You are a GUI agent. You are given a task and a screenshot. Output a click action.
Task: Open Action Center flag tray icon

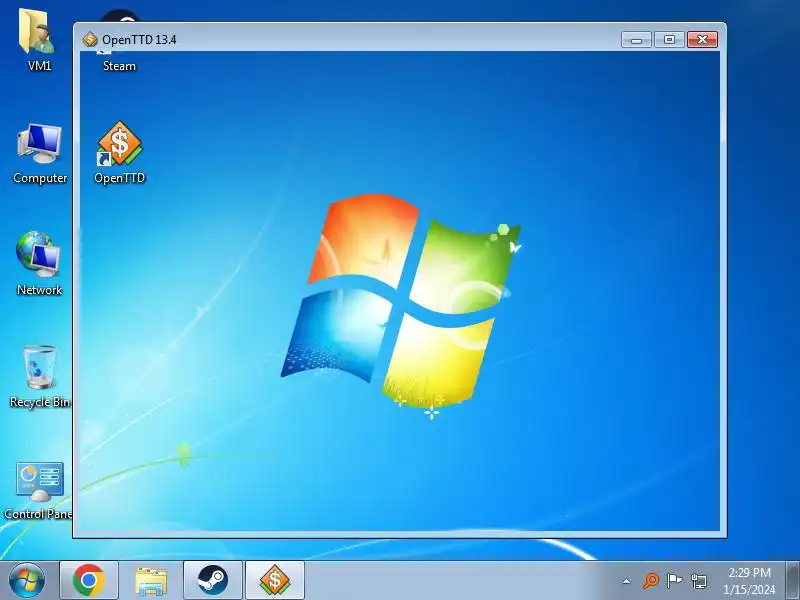coord(674,581)
